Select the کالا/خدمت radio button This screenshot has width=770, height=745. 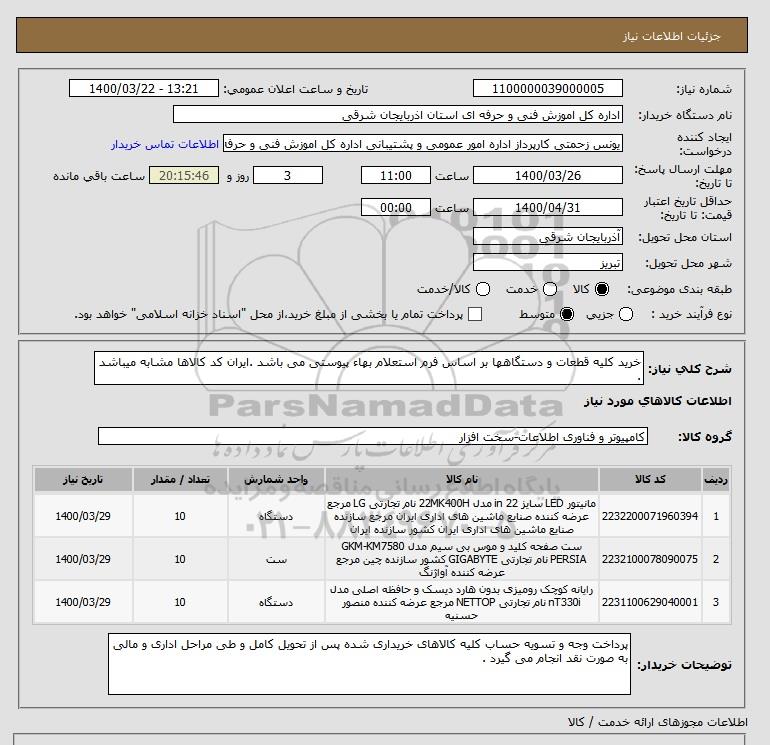coord(483,289)
